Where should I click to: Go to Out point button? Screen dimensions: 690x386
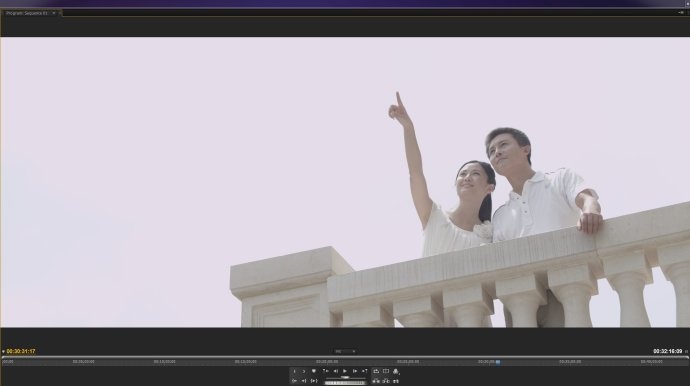304,381
